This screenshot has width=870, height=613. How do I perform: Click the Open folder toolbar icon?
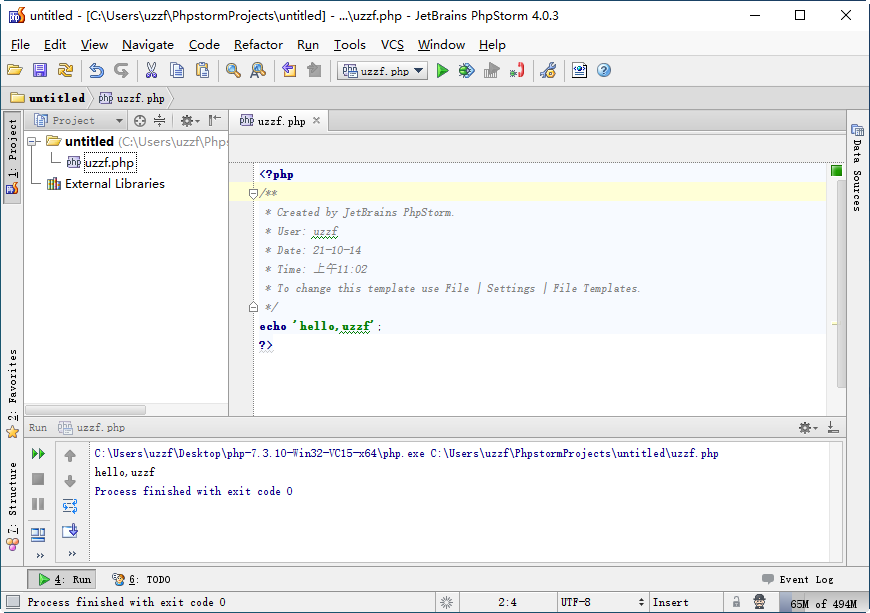[x=15, y=70]
